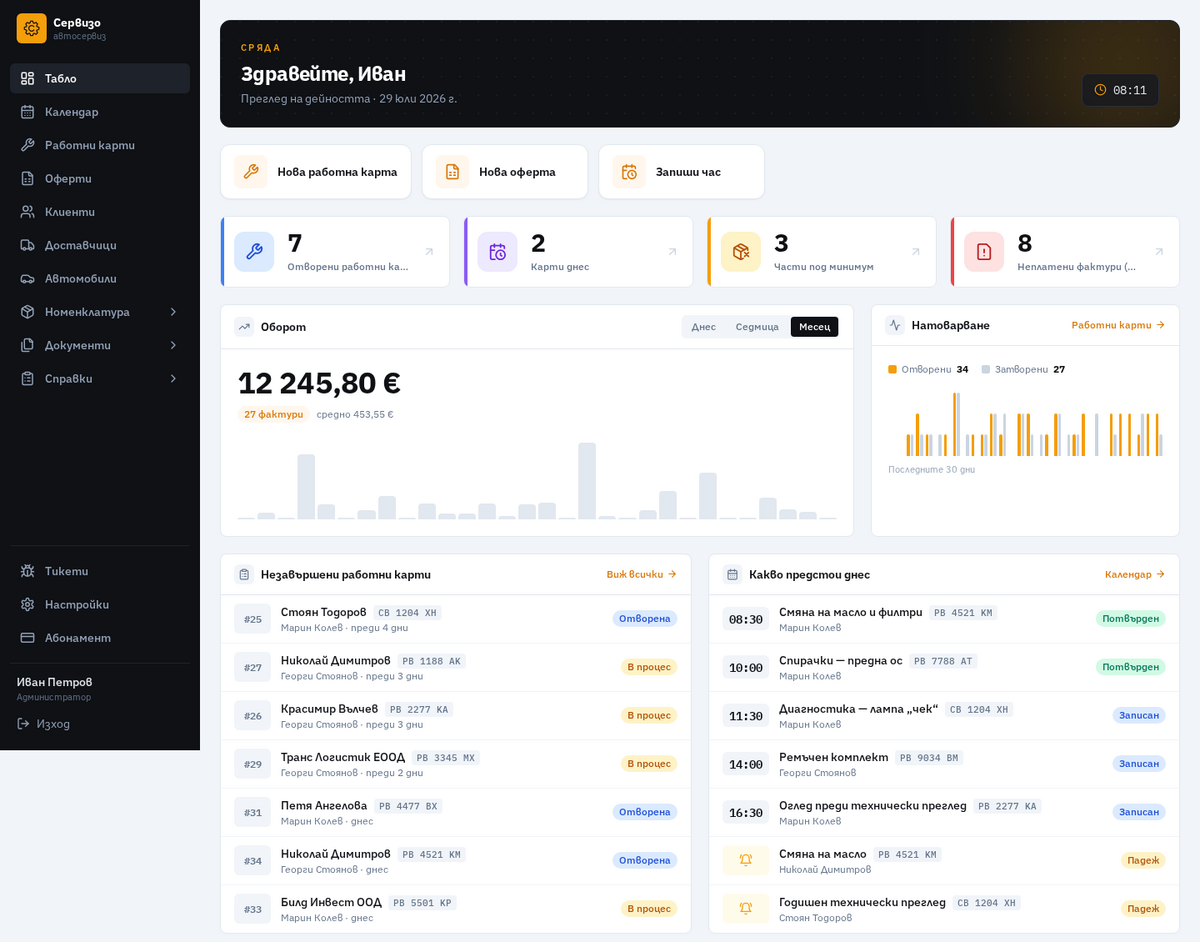This screenshot has width=1200, height=942.
Task: Click the red Неплатени фактури alert icon
Action: (x=984, y=252)
